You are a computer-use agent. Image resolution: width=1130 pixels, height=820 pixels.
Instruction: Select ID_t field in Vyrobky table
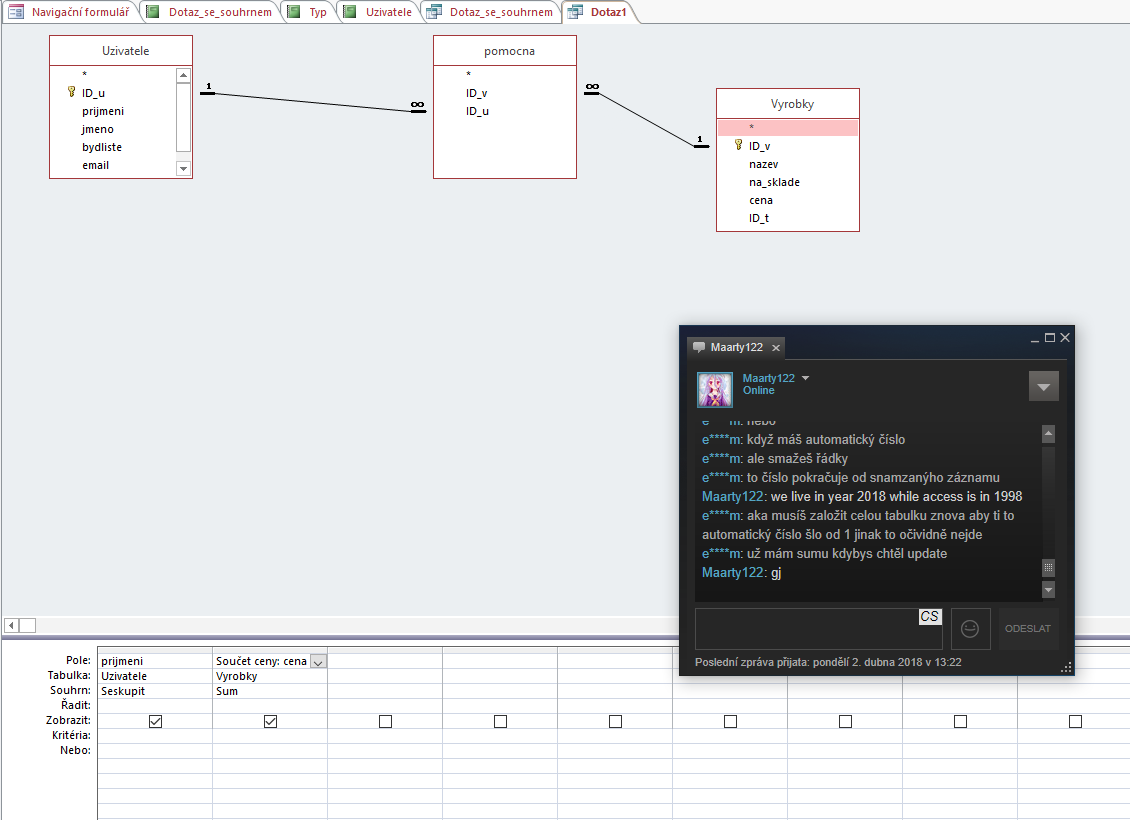point(758,218)
